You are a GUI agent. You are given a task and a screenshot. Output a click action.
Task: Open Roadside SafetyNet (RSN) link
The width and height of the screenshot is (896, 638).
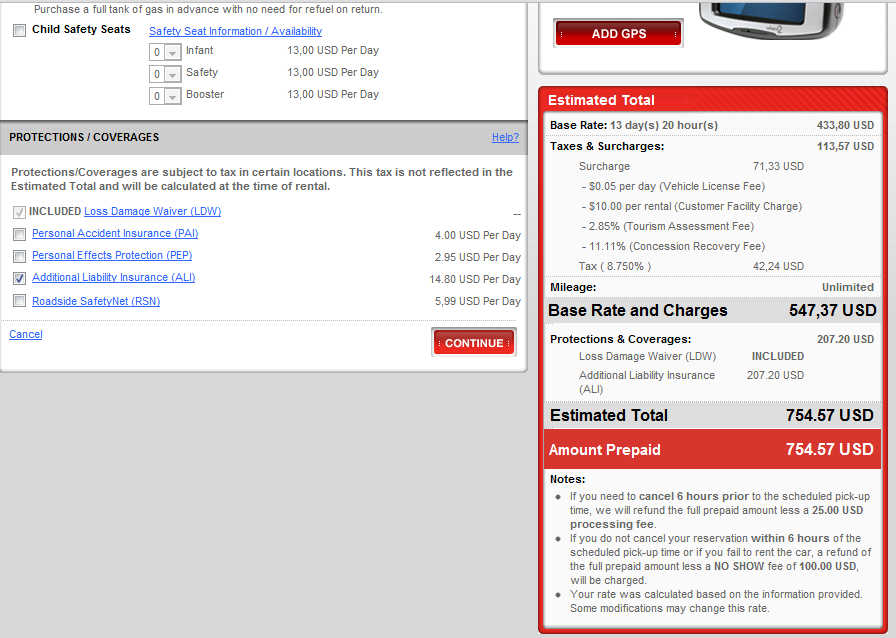tap(96, 301)
